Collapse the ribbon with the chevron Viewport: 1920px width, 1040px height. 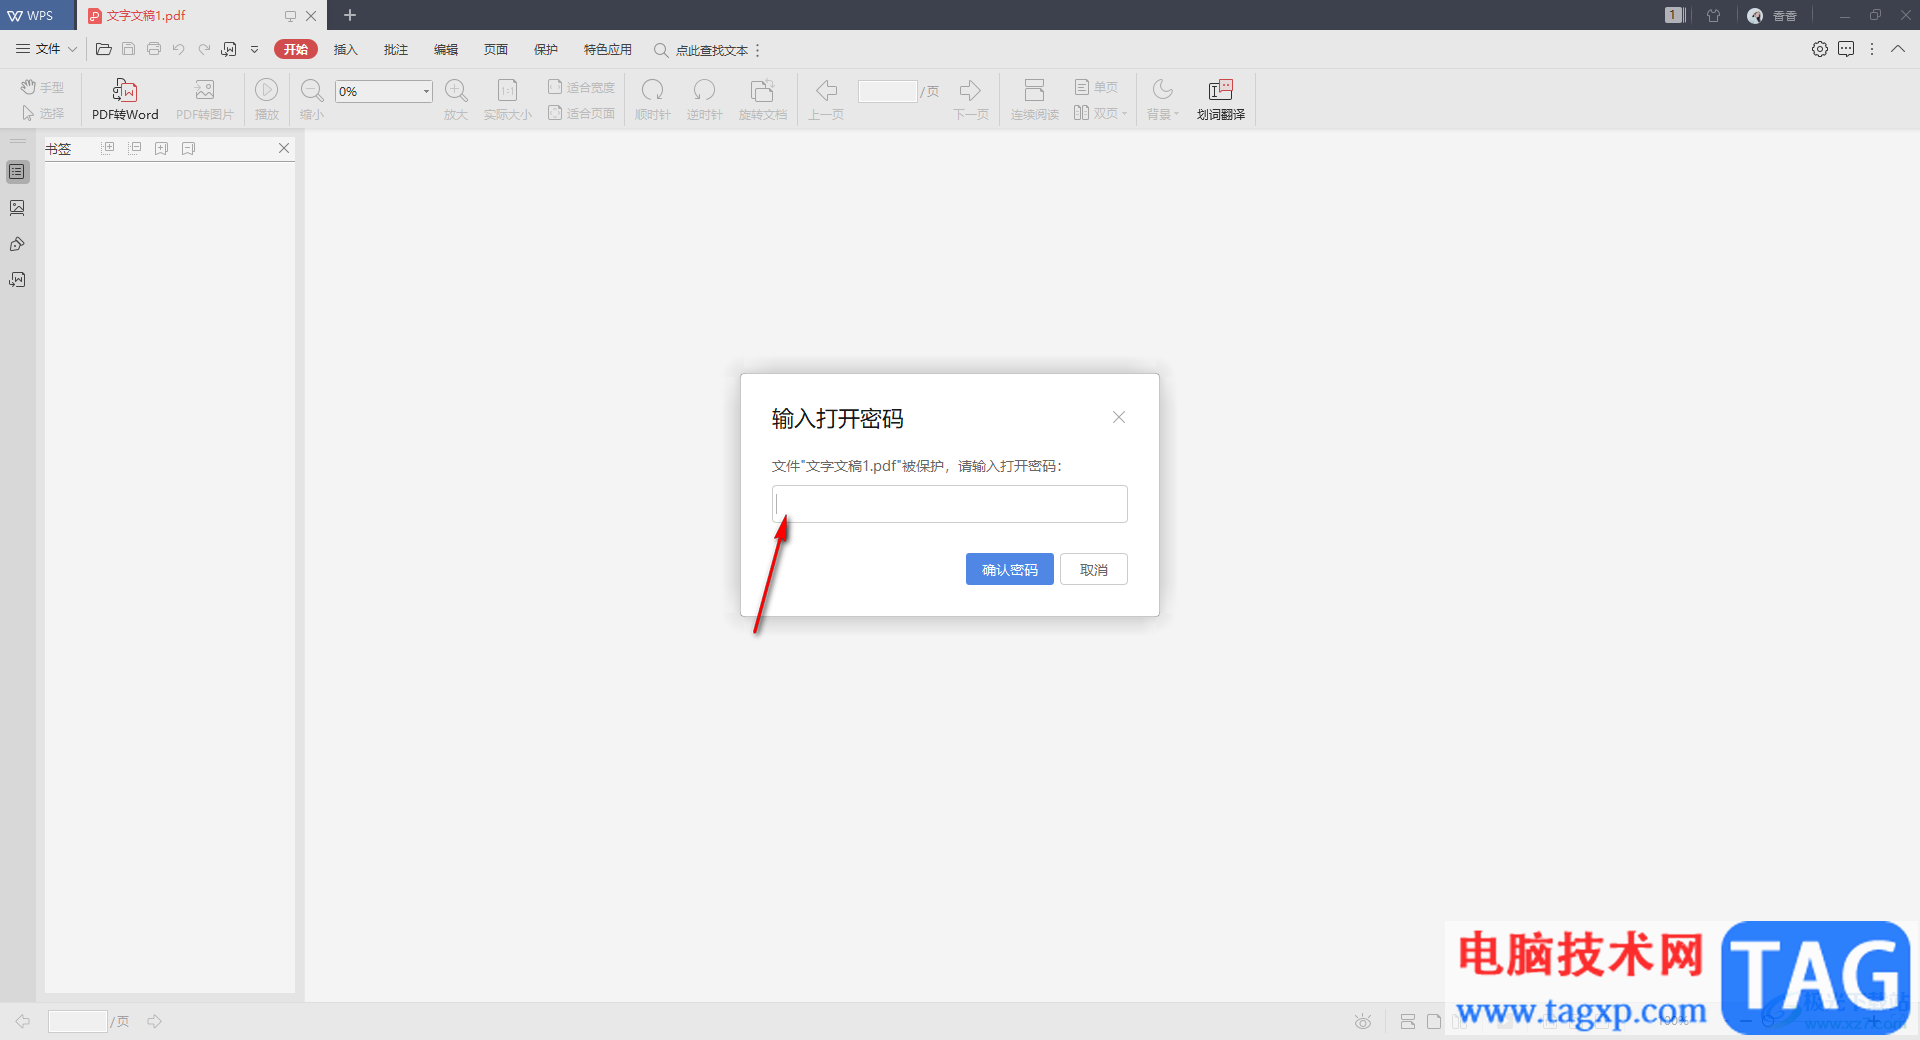[x=1898, y=49]
